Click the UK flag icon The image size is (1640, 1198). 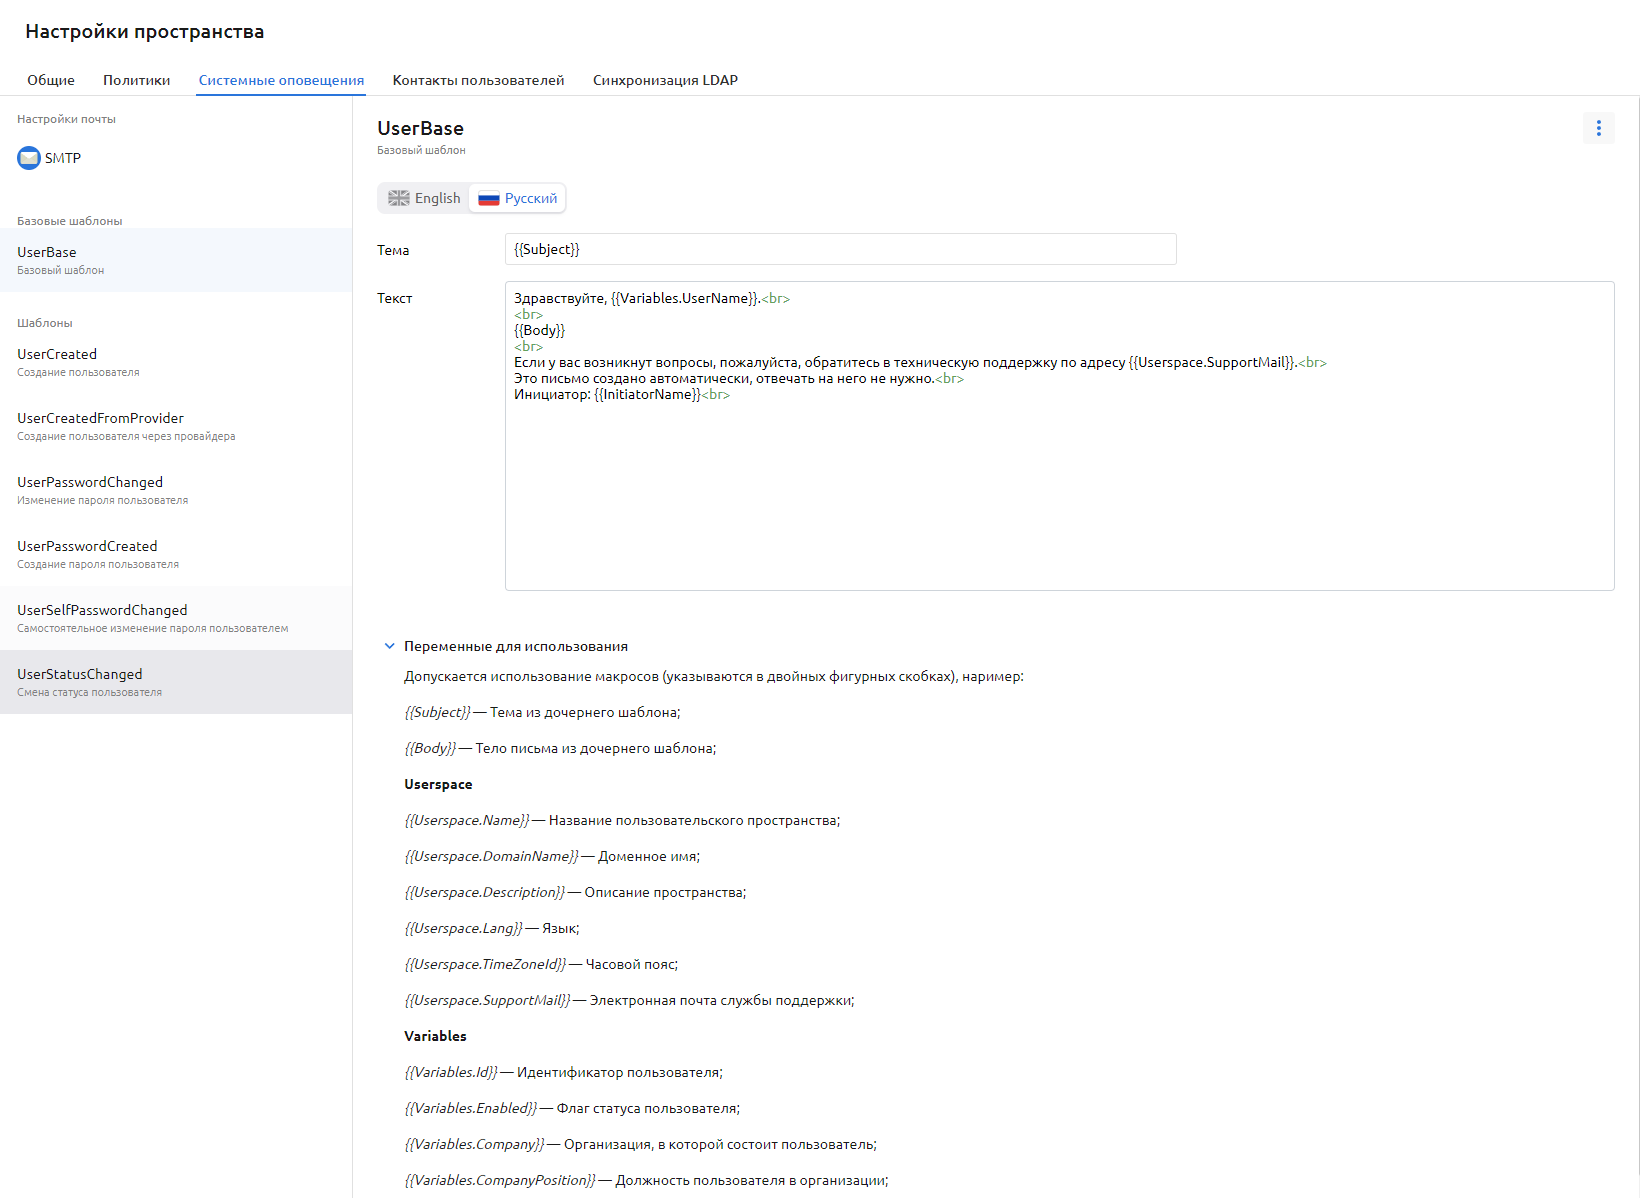[399, 198]
